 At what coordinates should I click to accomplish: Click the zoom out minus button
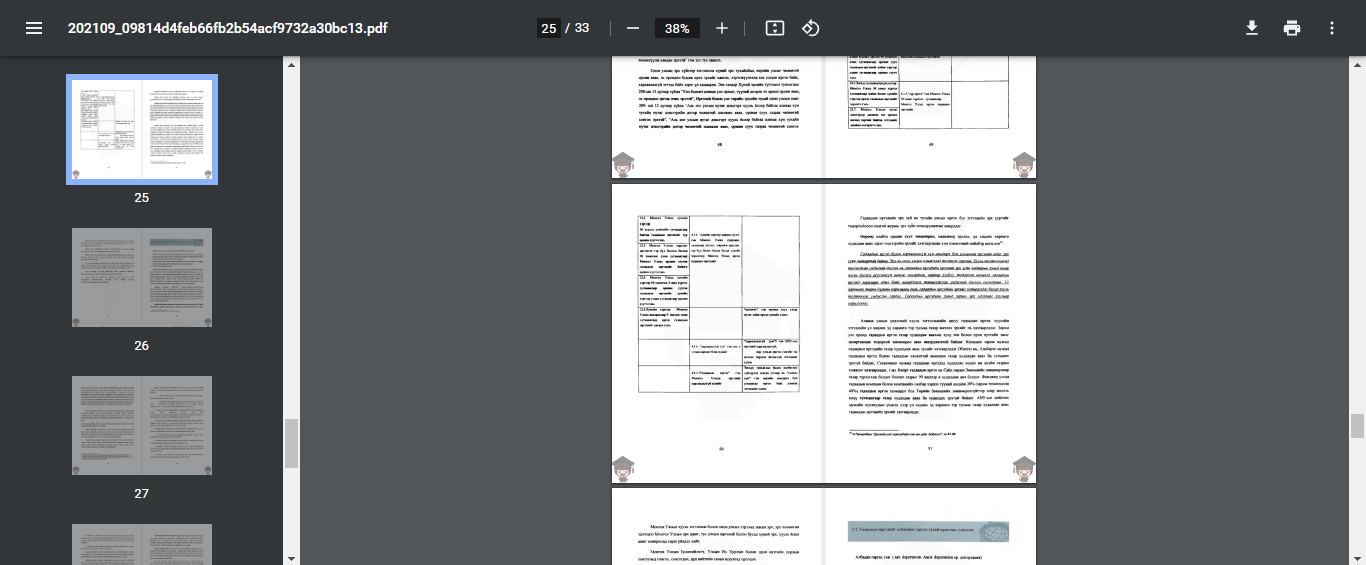coord(632,28)
